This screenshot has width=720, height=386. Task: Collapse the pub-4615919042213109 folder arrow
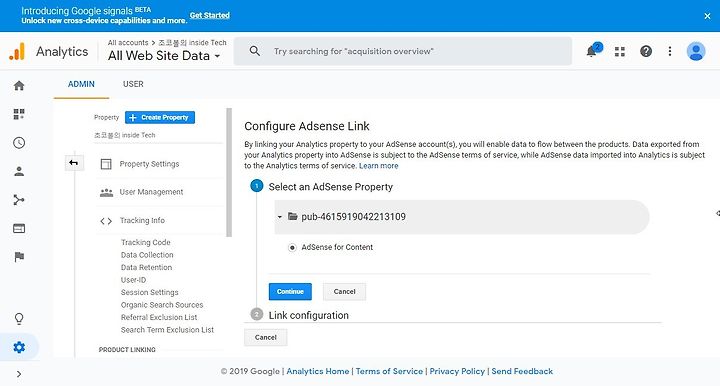pos(280,217)
